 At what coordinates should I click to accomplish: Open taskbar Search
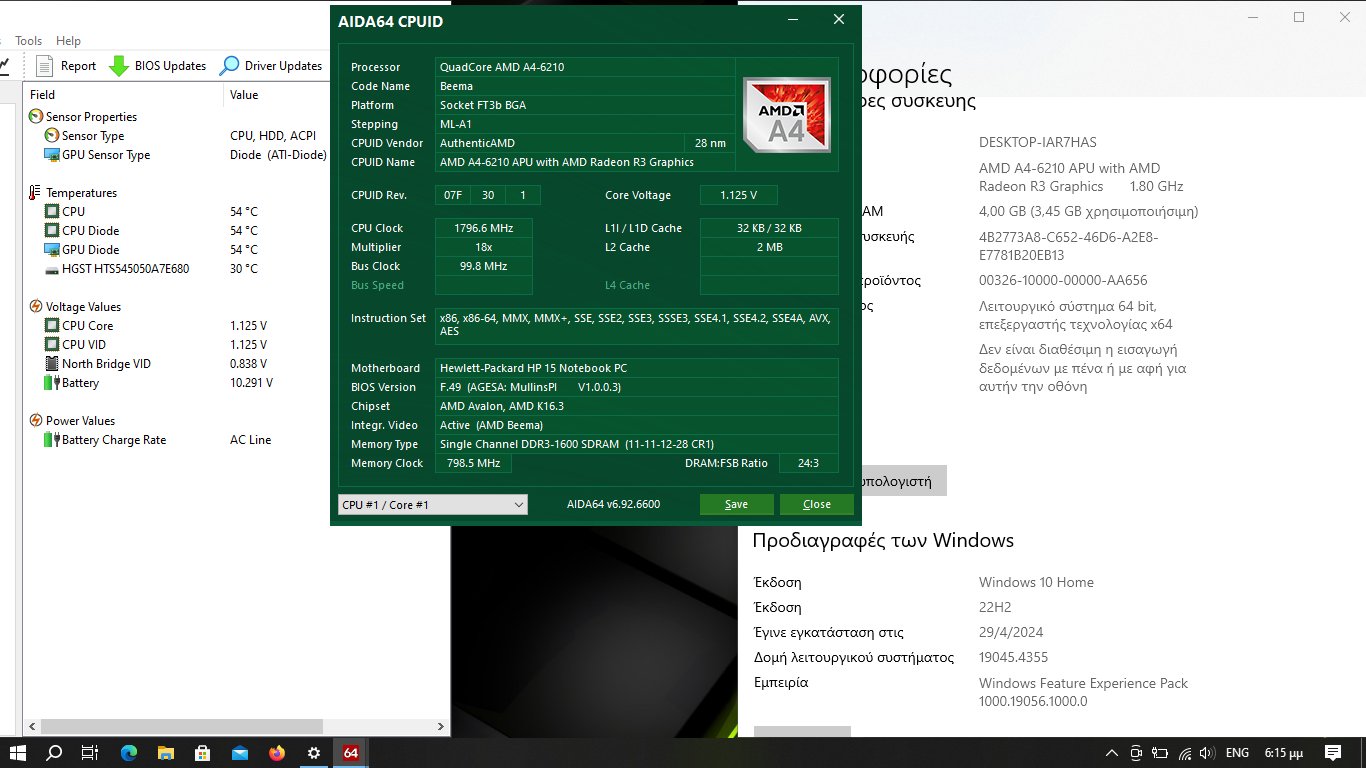click(54, 753)
